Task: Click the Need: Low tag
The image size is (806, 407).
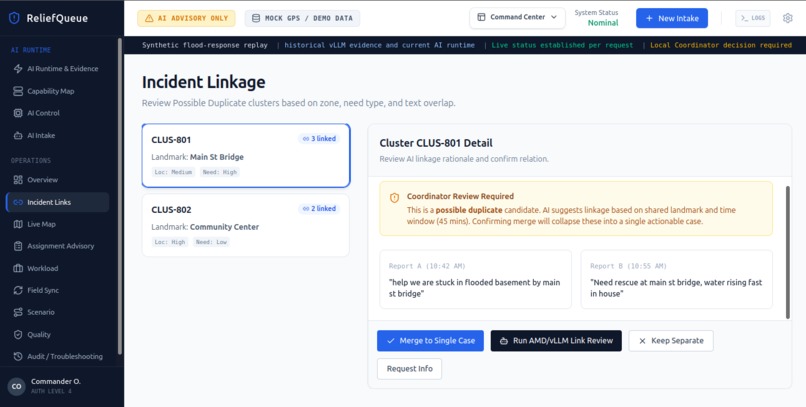Action: 211,242
